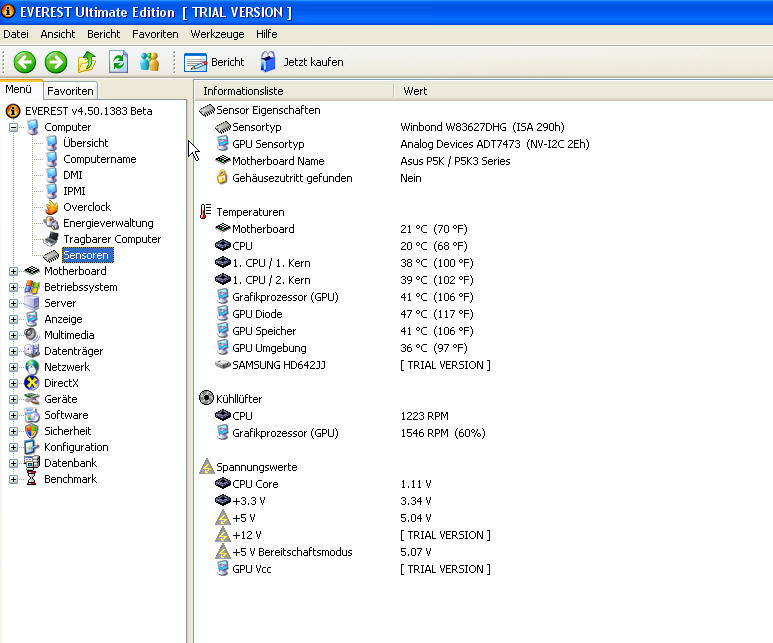
Task: Click the Netzwerk globe icon
Action: 32,367
